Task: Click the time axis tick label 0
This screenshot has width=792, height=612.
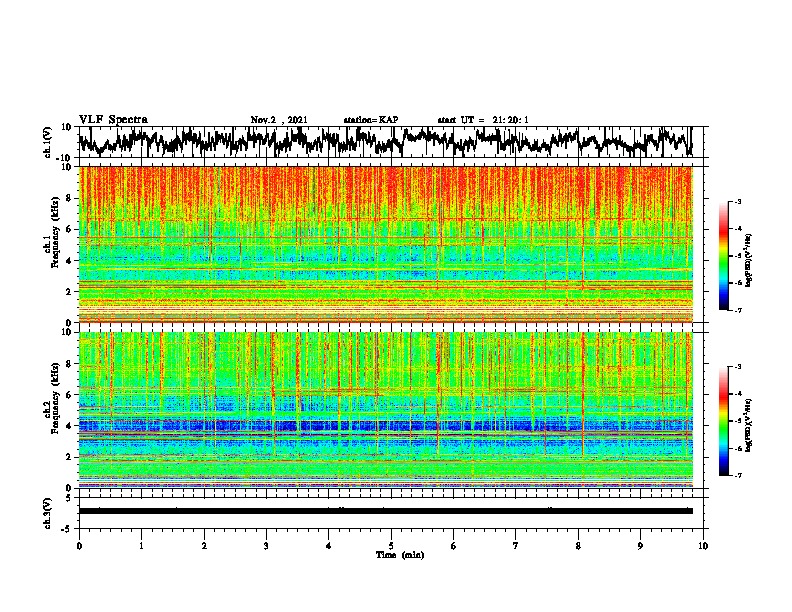Action: (79, 546)
